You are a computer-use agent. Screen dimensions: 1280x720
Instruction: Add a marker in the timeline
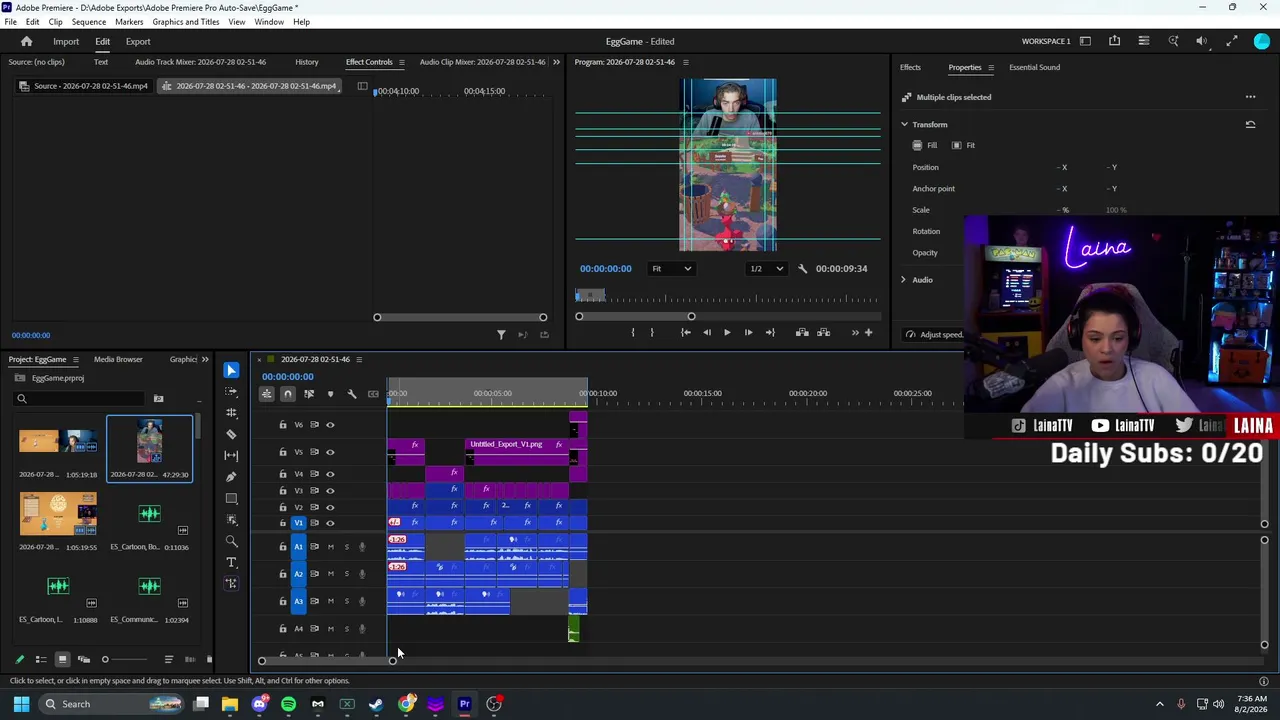330,394
